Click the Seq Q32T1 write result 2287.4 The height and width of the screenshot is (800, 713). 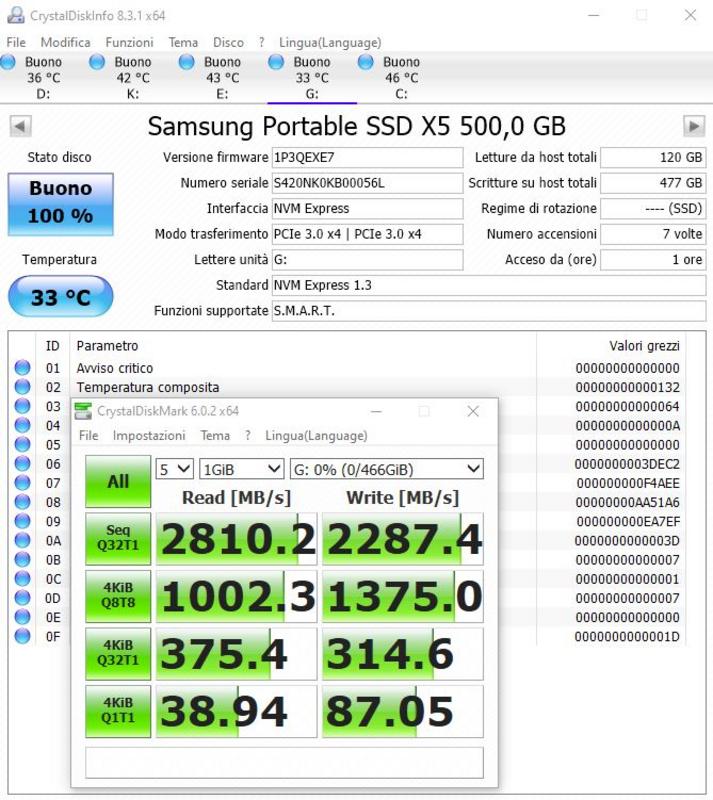403,539
